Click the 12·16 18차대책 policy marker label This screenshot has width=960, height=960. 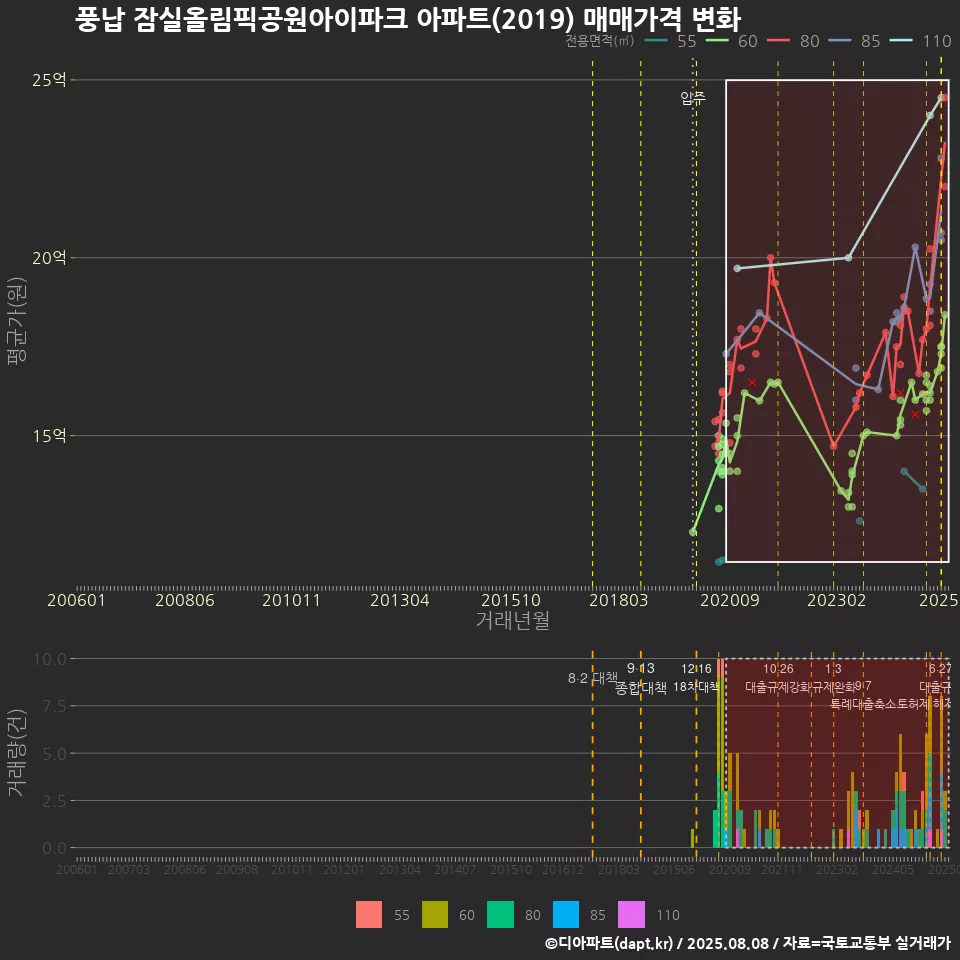click(x=696, y=678)
